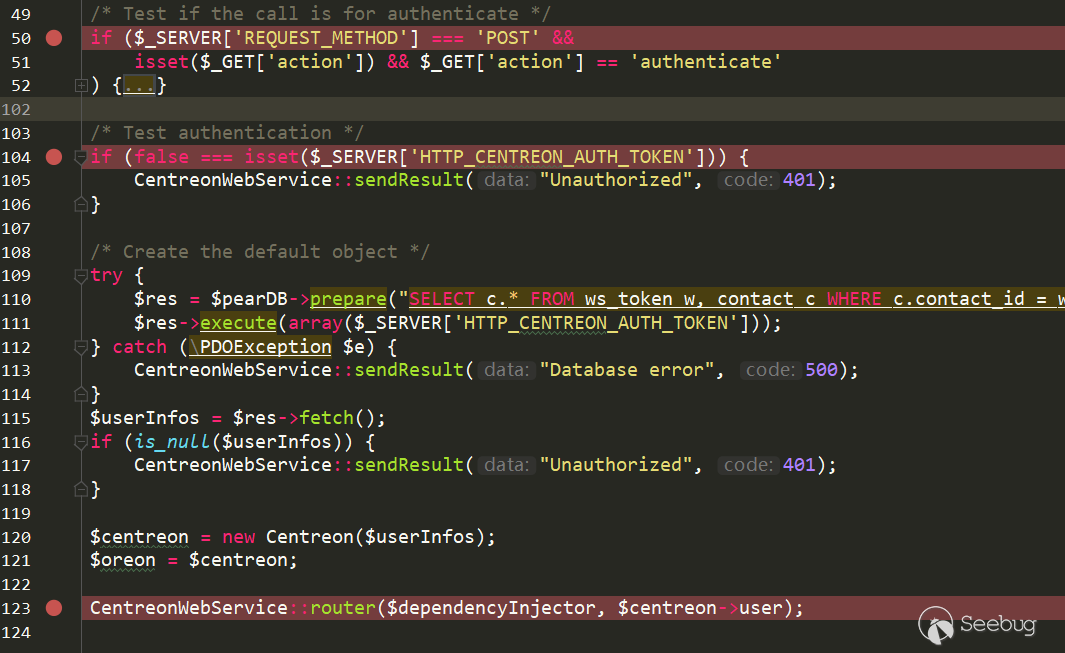Click the 'Test authentication' comment
Image resolution: width=1065 pixels, height=653 pixels.
227,133
